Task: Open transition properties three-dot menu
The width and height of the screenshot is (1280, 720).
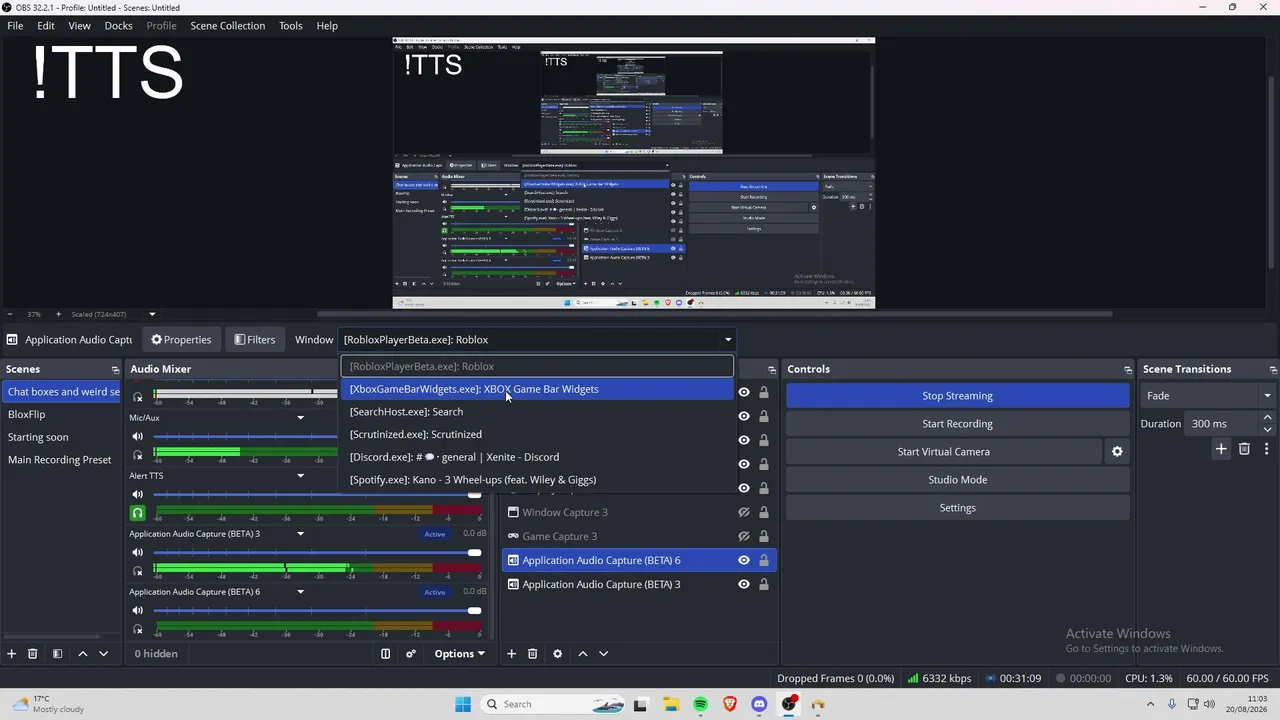Action: [x=1266, y=450]
